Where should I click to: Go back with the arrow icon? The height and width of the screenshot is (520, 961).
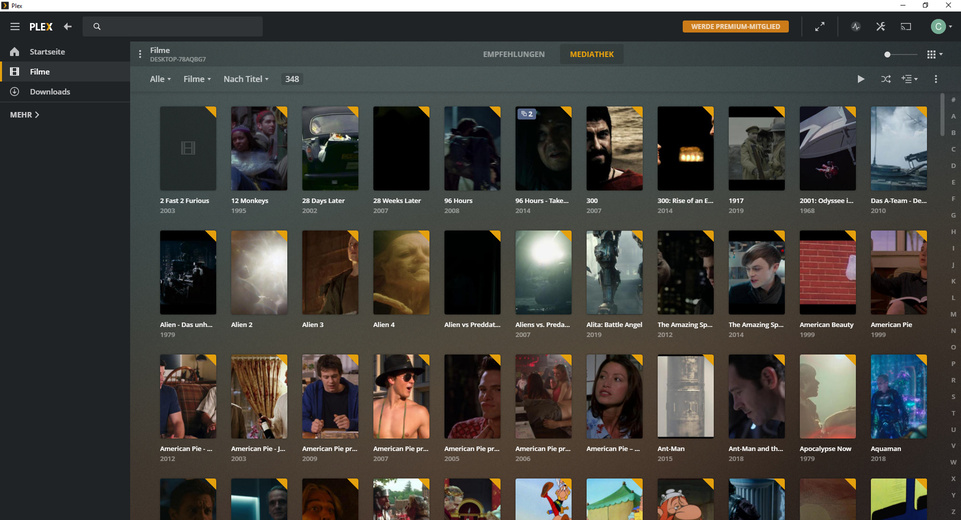(67, 26)
